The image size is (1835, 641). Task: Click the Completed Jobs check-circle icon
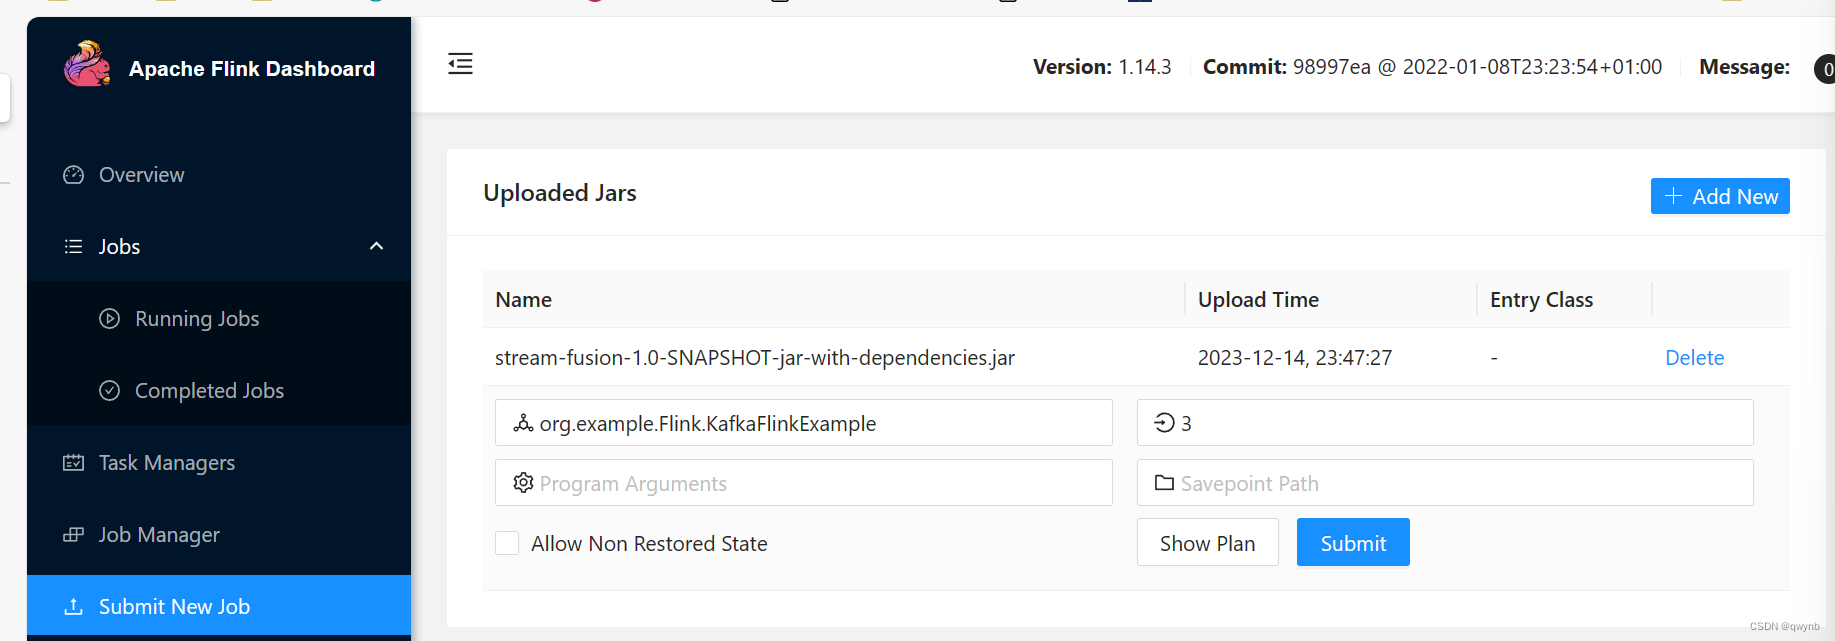click(110, 391)
